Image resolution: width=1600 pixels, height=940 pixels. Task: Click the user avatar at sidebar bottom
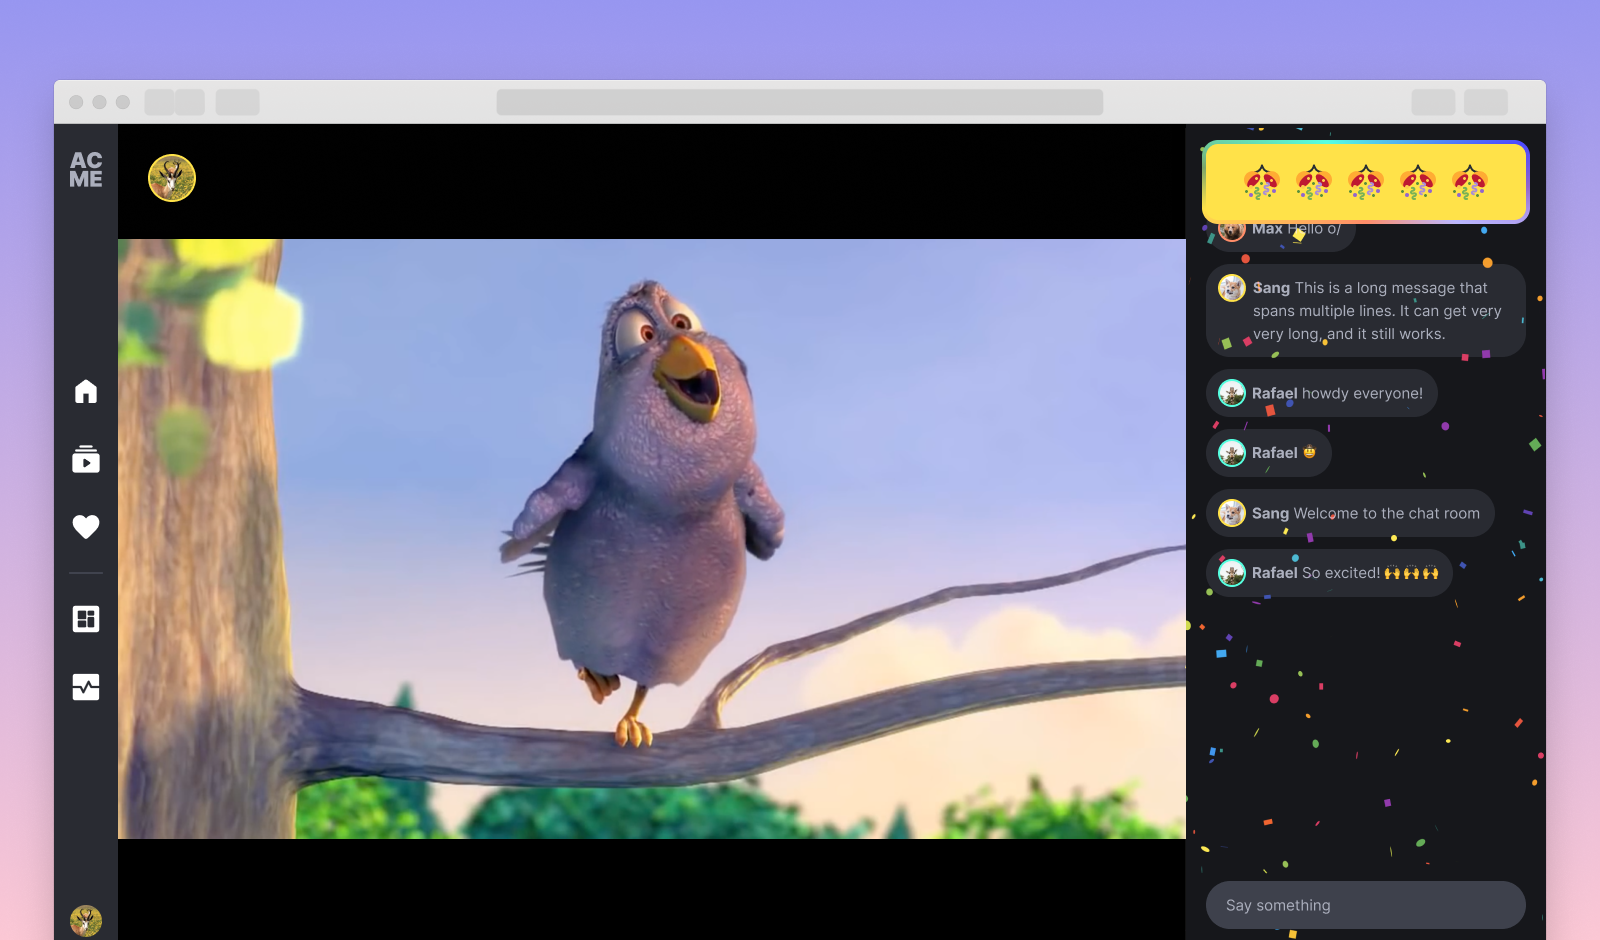click(x=86, y=920)
